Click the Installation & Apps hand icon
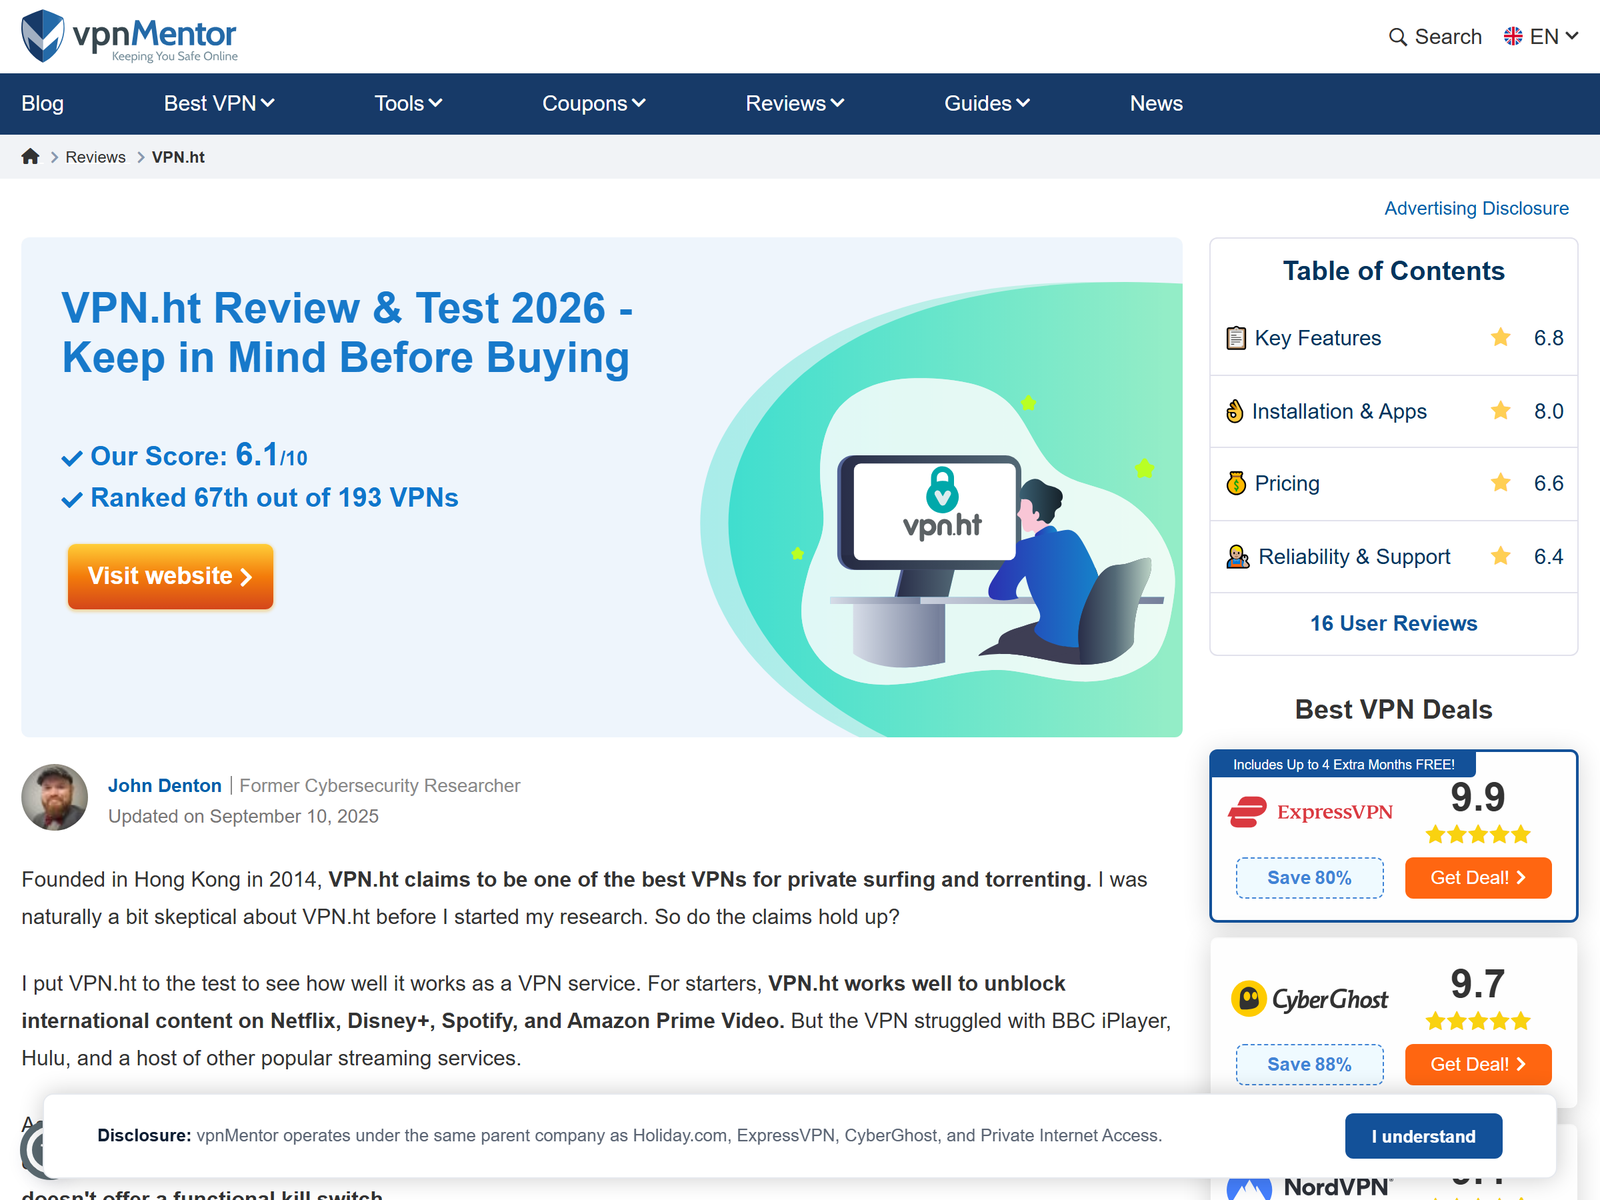The width and height of the screenshot is (1600, 1200). [x=1235, y=411]
